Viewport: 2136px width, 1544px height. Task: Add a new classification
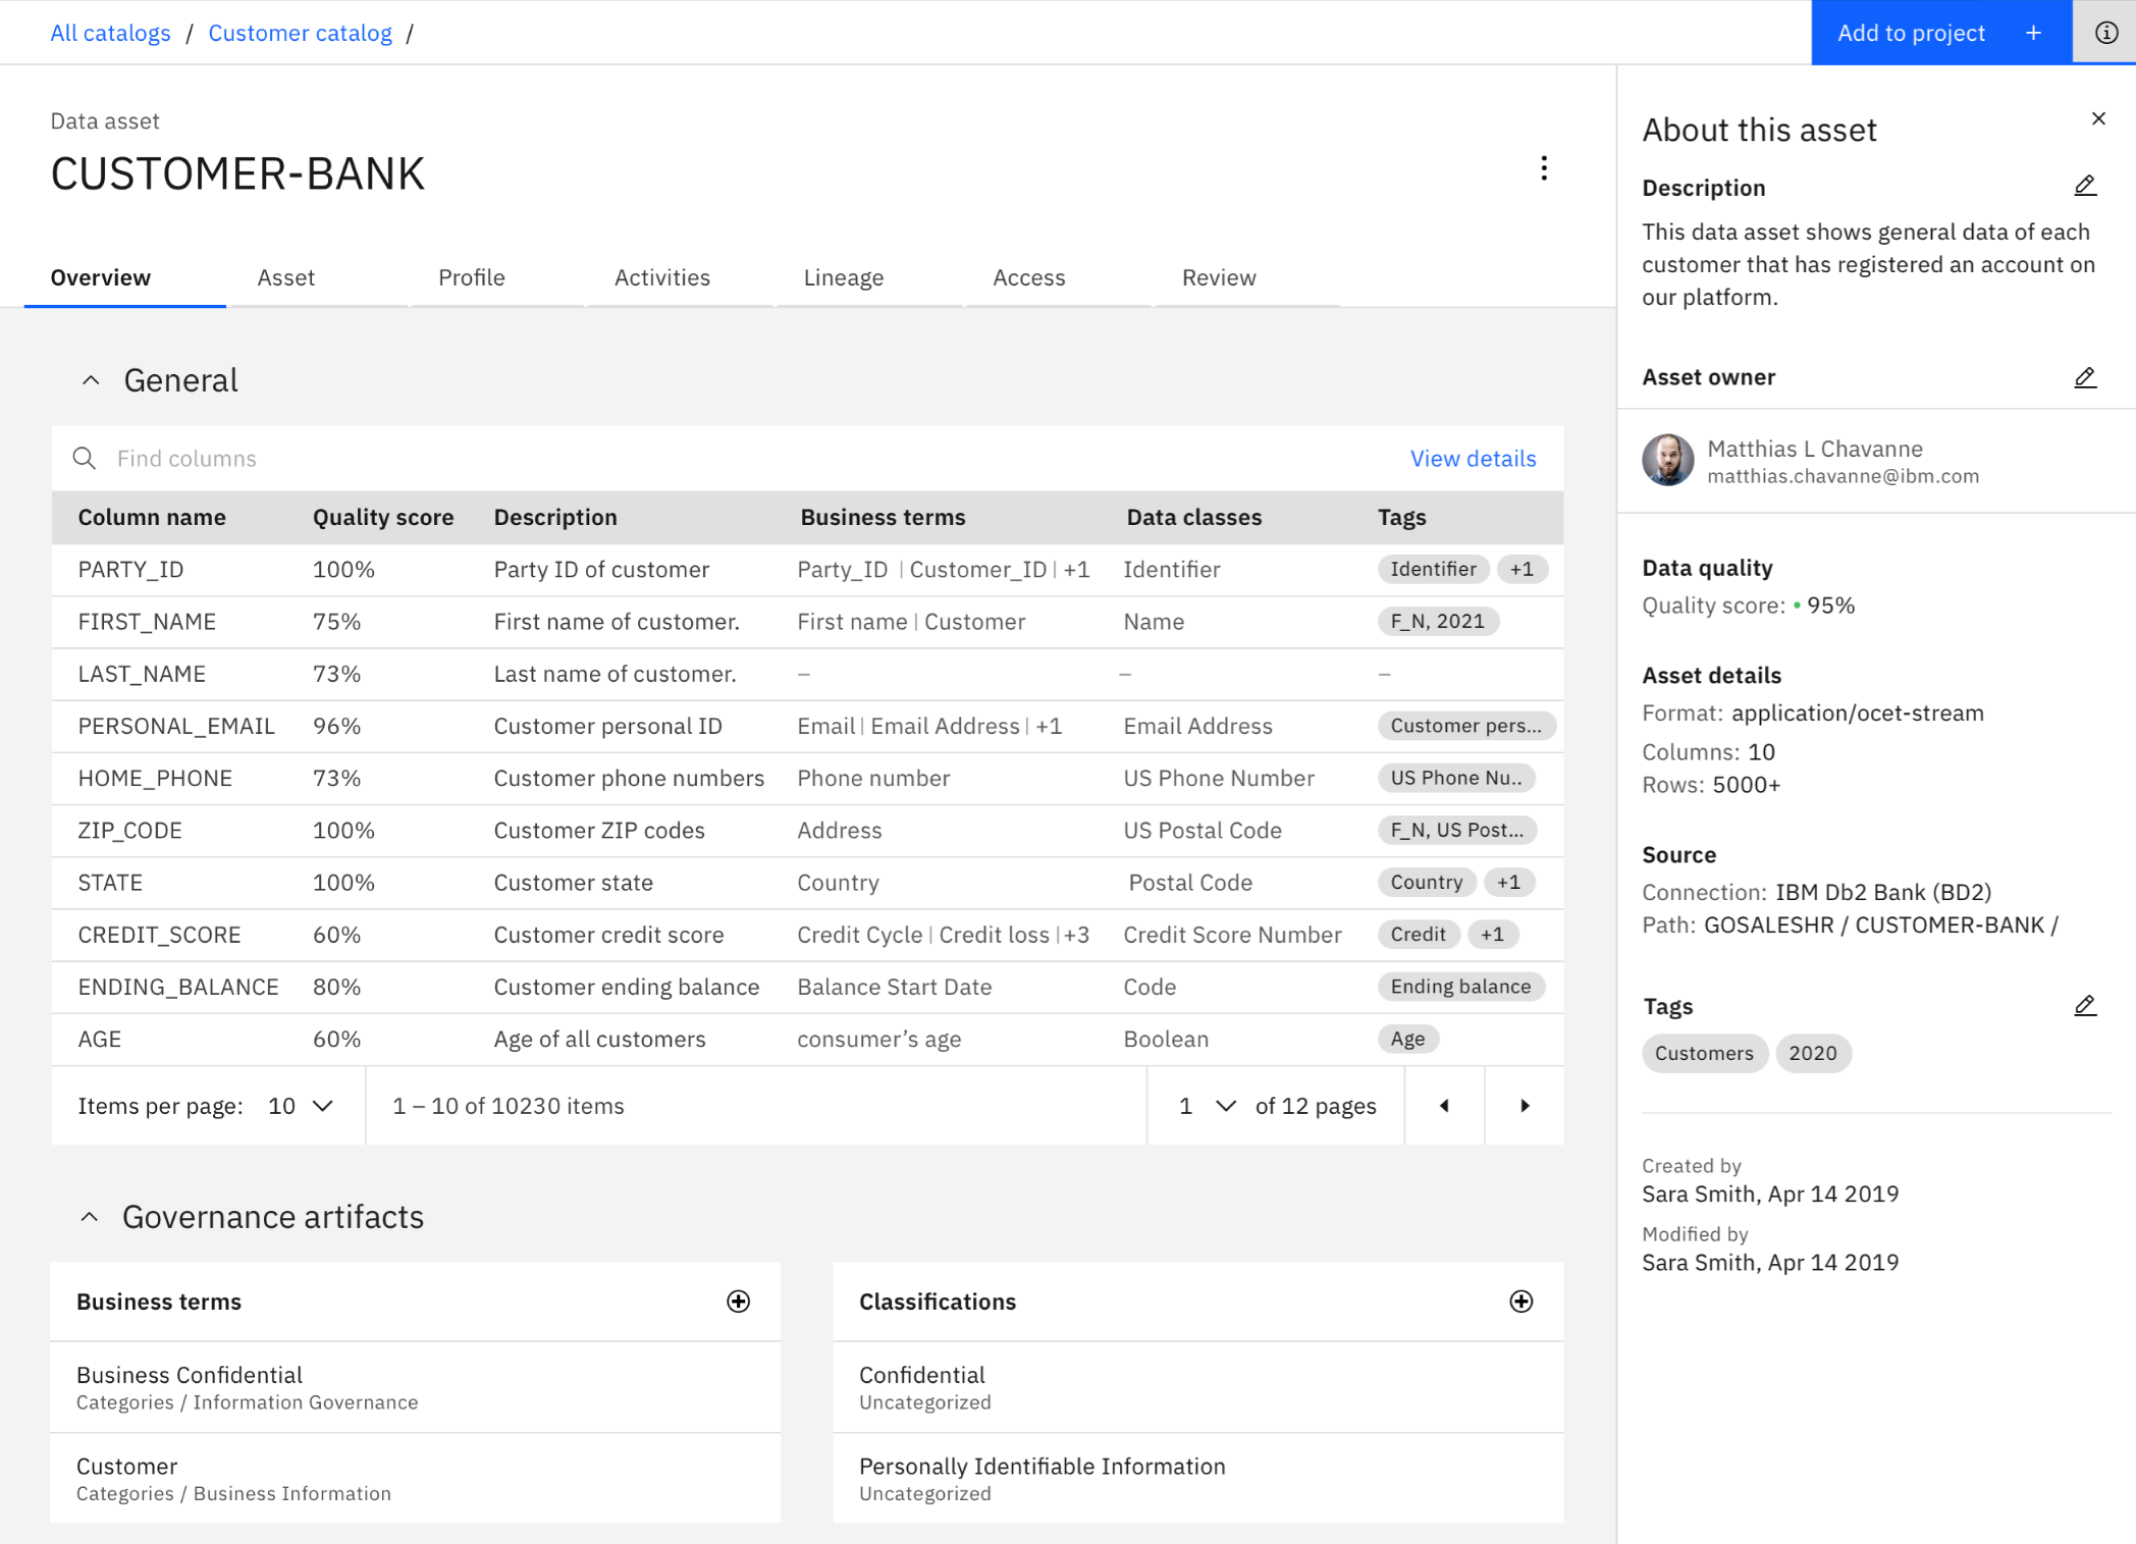[x=1522, y=1301]
